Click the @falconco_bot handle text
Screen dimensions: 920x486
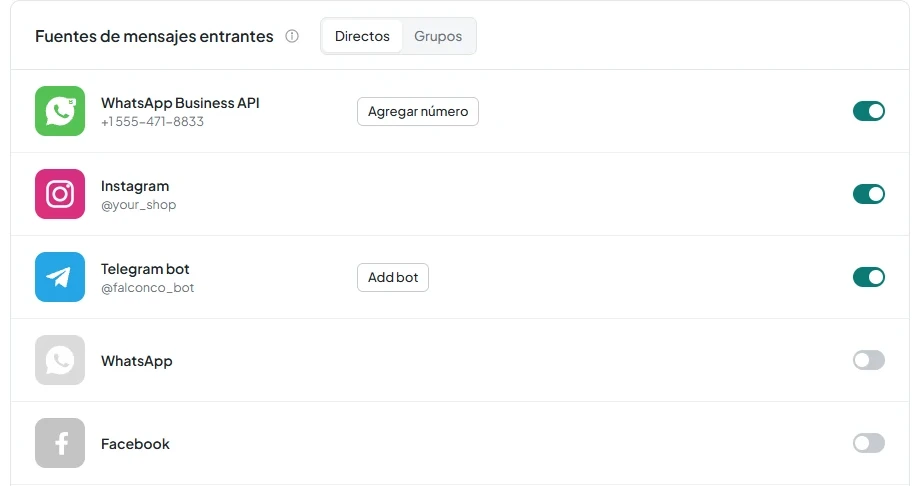[147, 288]
